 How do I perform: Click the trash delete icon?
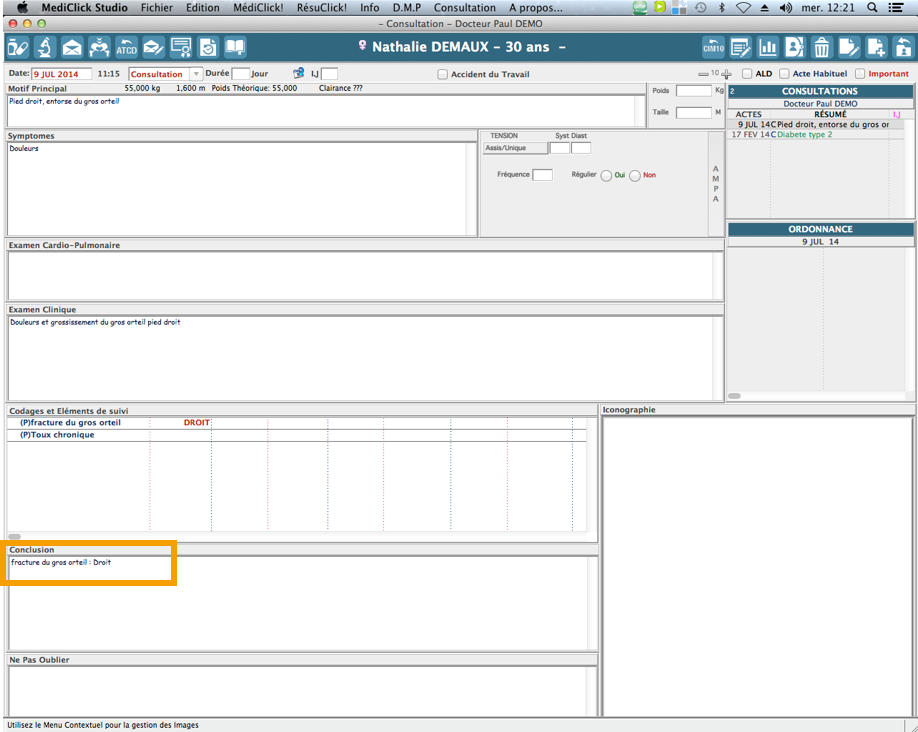821,47
